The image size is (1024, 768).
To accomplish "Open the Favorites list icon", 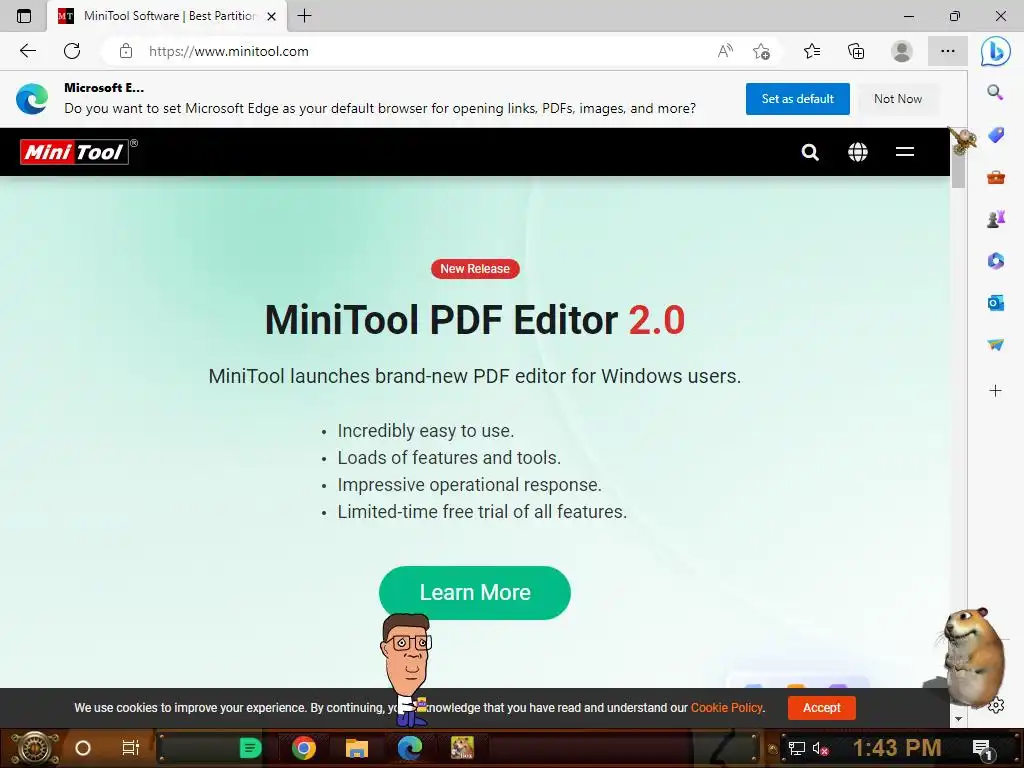I will 812,51.
